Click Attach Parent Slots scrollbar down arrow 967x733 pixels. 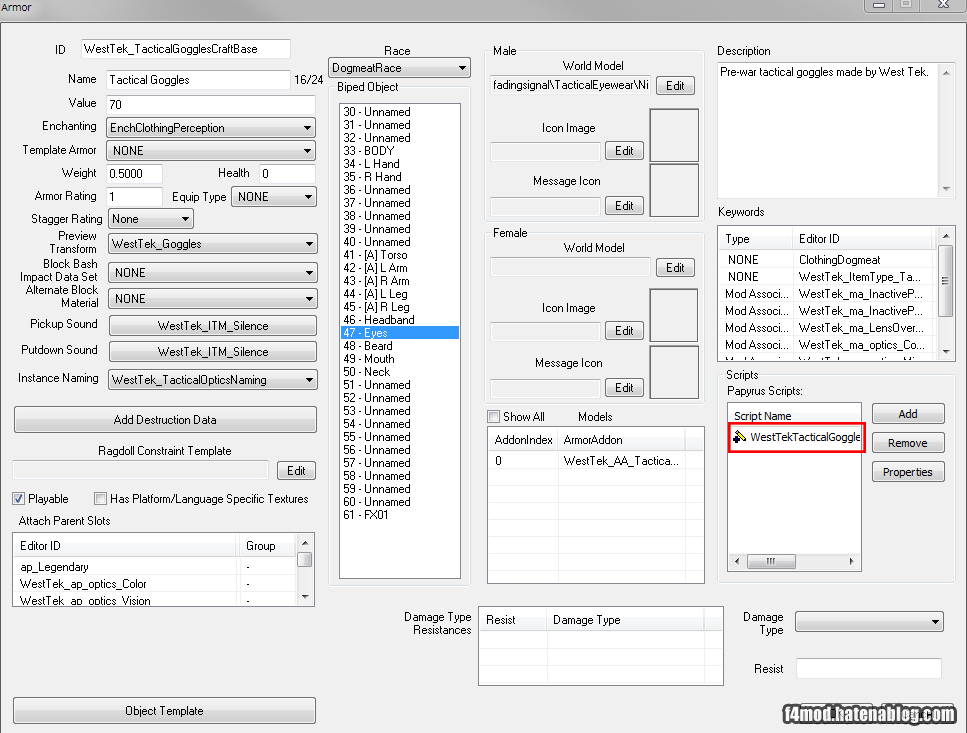[x=305, y=597]
